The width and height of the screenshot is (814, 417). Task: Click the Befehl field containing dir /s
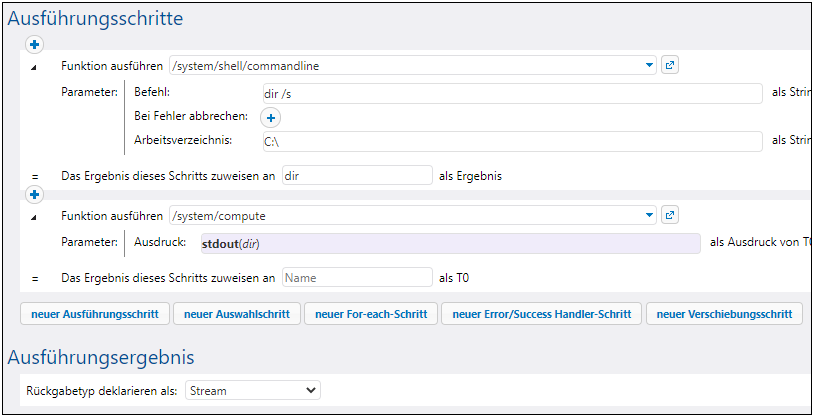(510, 92)
